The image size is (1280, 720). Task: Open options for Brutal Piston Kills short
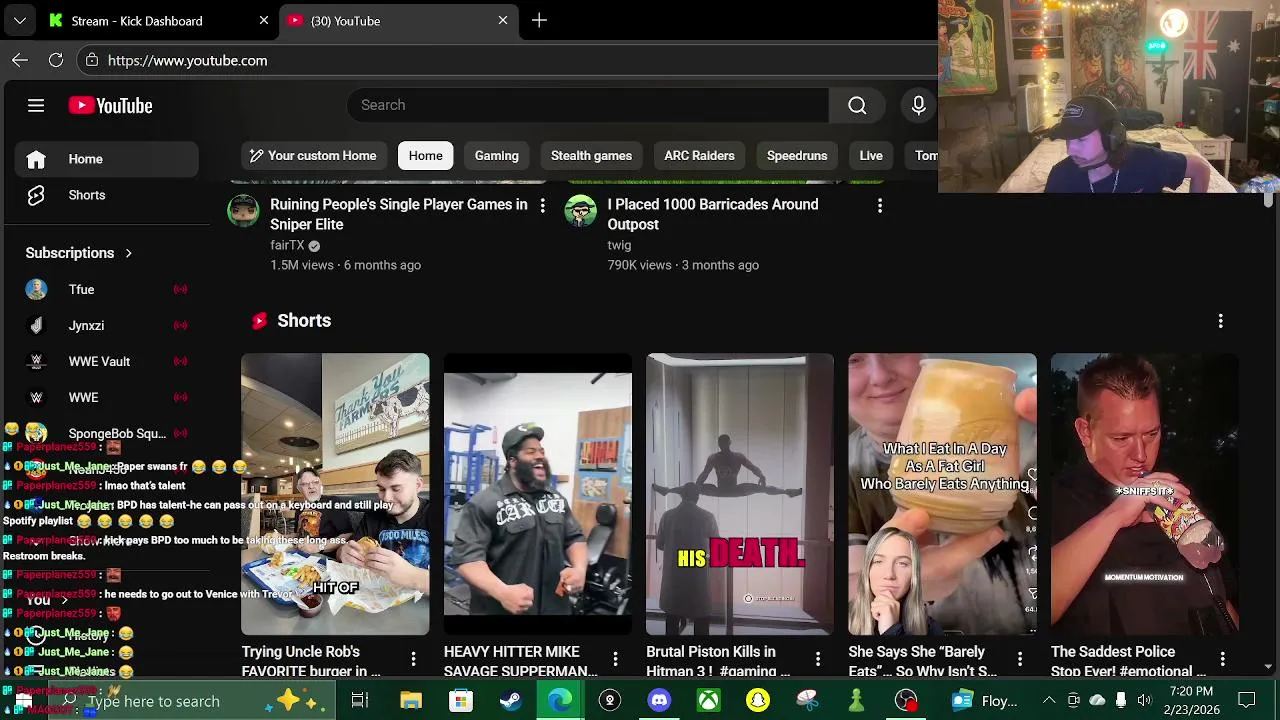pos(817,658)
